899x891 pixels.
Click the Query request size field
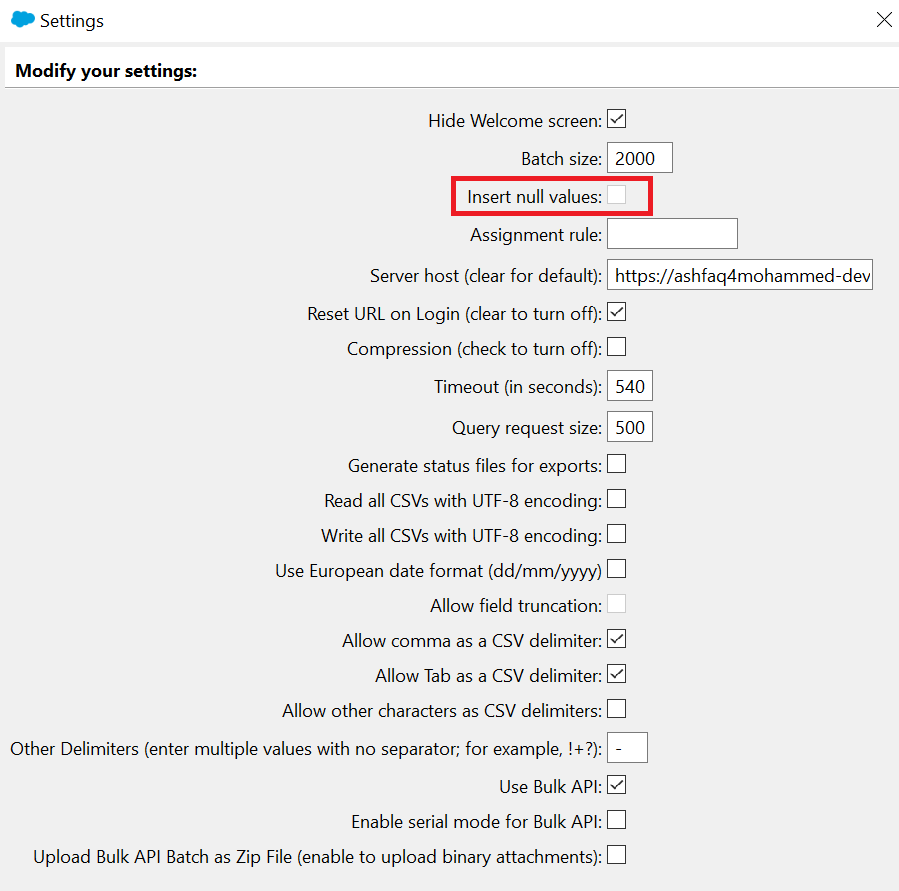(x=630, y=427)
